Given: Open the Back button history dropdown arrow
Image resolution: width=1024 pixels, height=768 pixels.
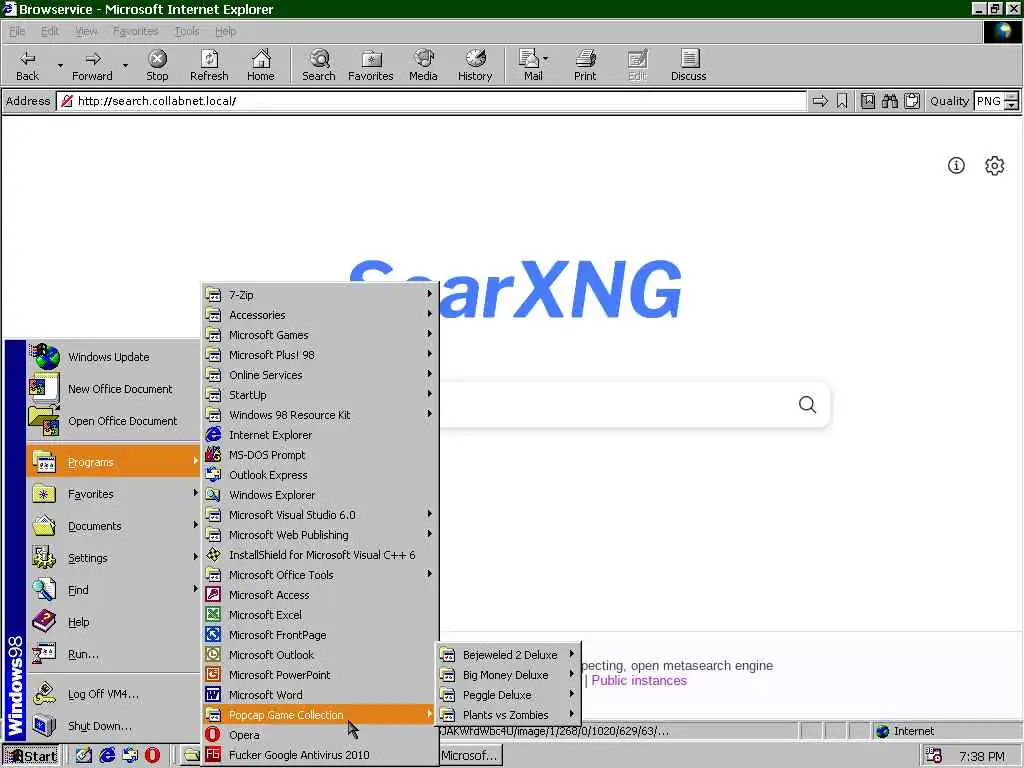Looking at the screenshot, I should [60, 65].
